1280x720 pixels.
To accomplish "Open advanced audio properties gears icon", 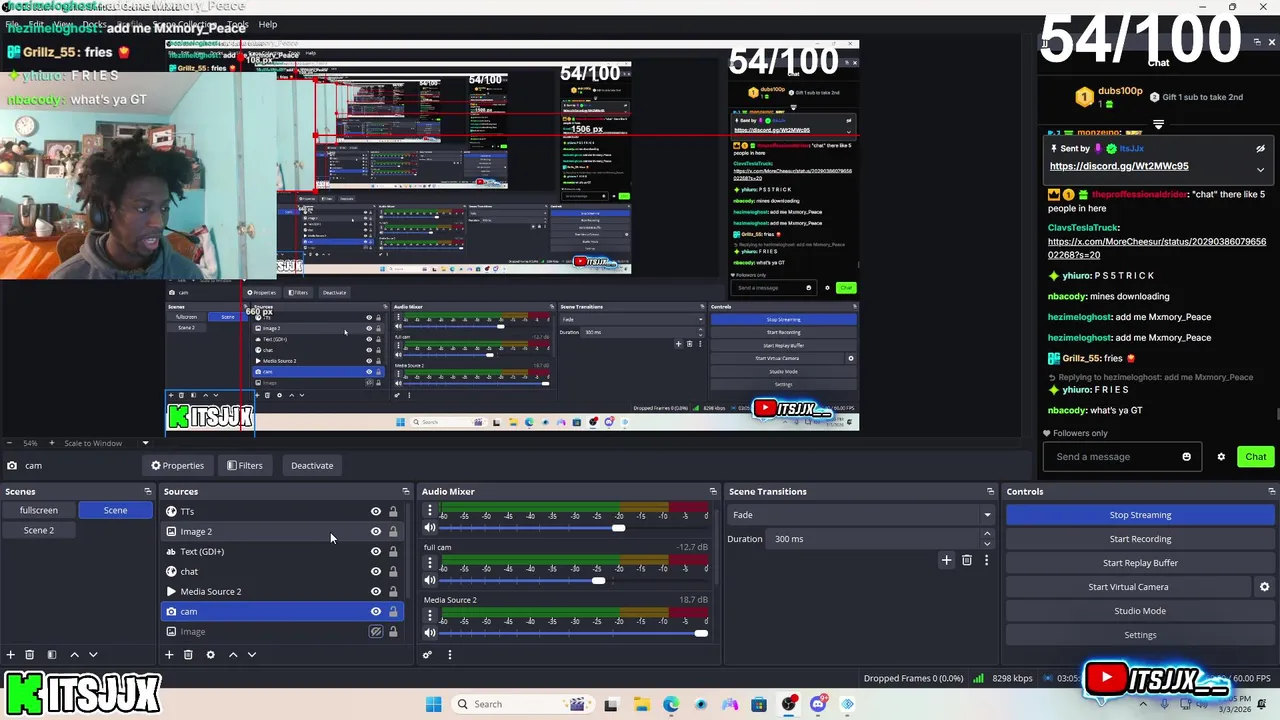I will (427, 655).
